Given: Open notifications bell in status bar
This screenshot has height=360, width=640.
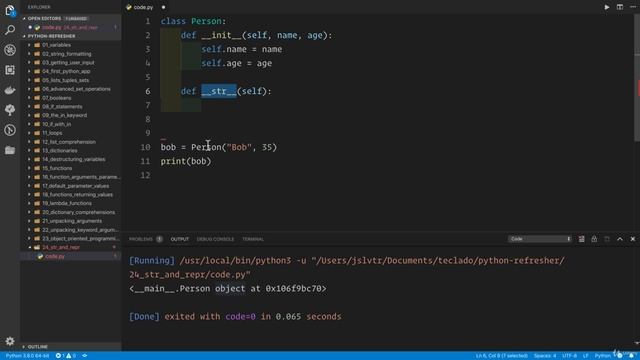Looking at the screenshot, I should 631,356.
